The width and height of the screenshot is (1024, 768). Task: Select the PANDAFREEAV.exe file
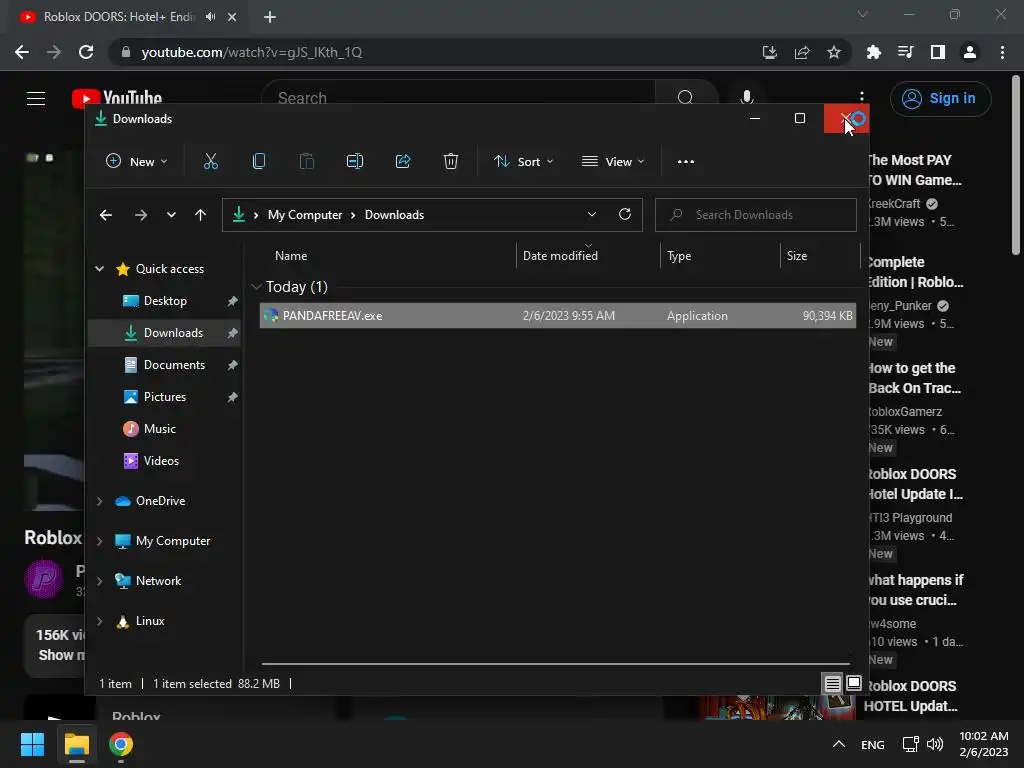coord(558,315)
